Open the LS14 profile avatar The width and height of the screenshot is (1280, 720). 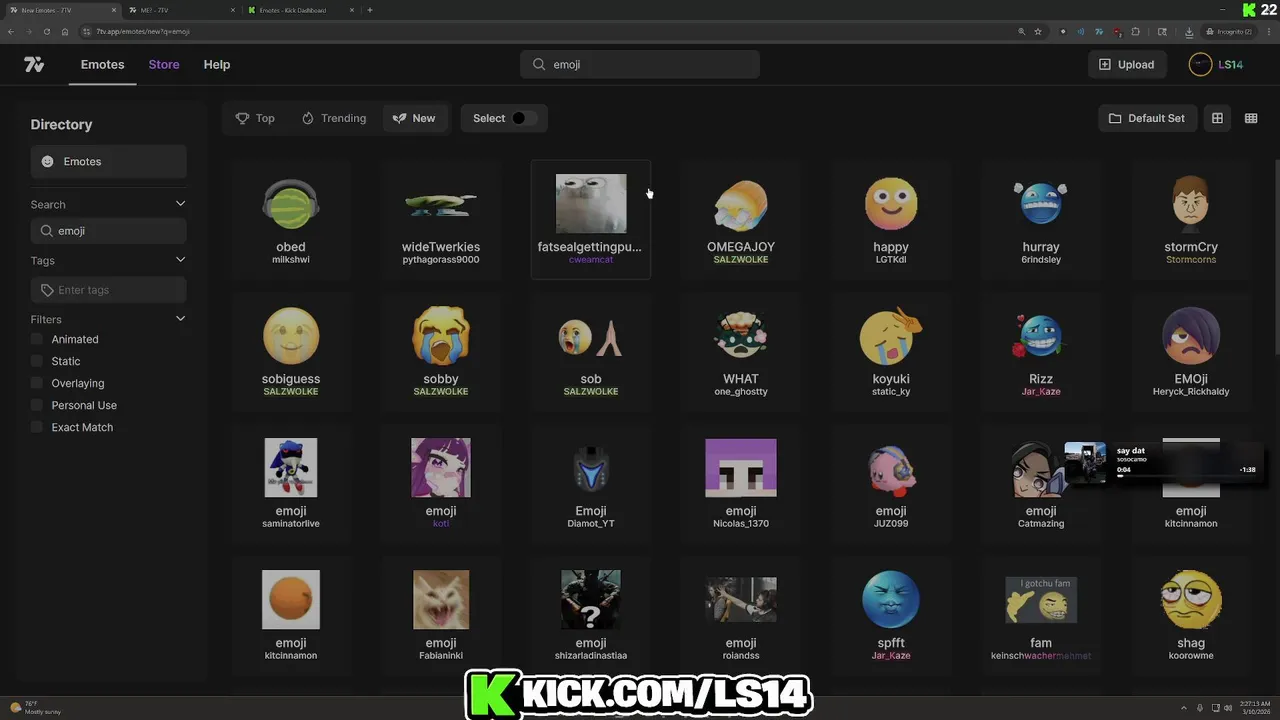[1200, 64]
